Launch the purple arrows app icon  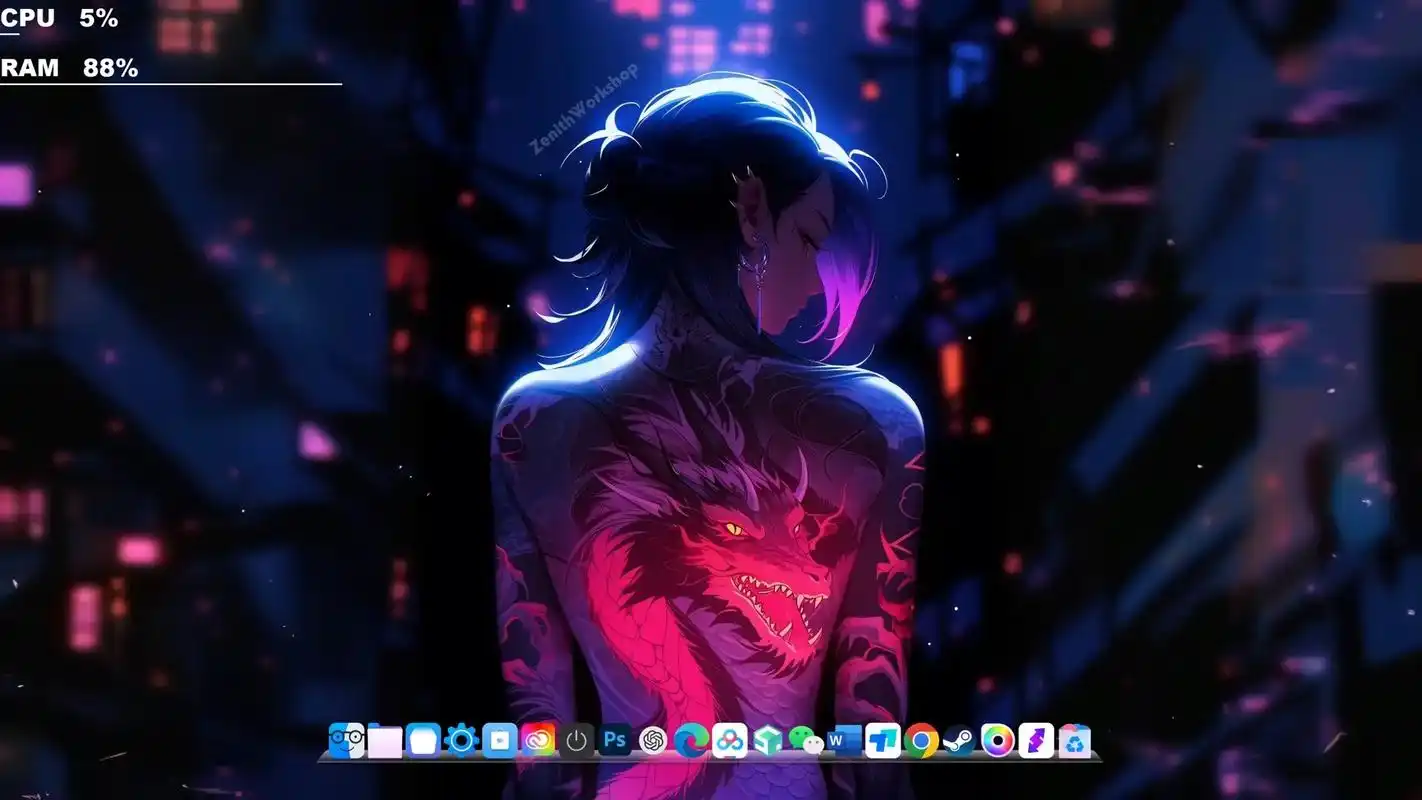click(1036, 741)
